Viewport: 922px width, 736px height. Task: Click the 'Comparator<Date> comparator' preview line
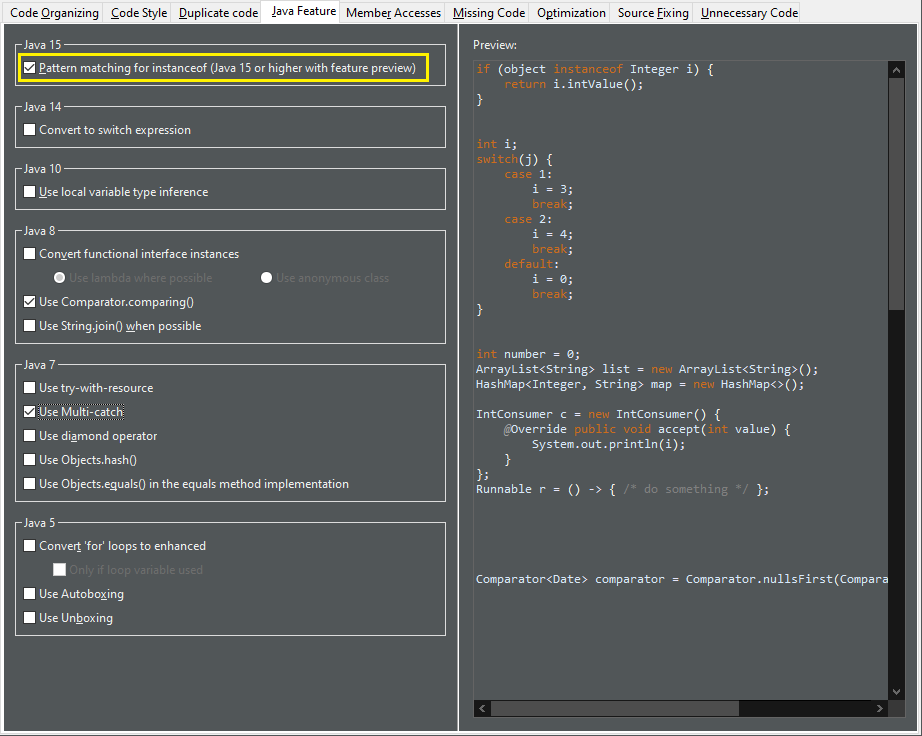pos(682,579)
